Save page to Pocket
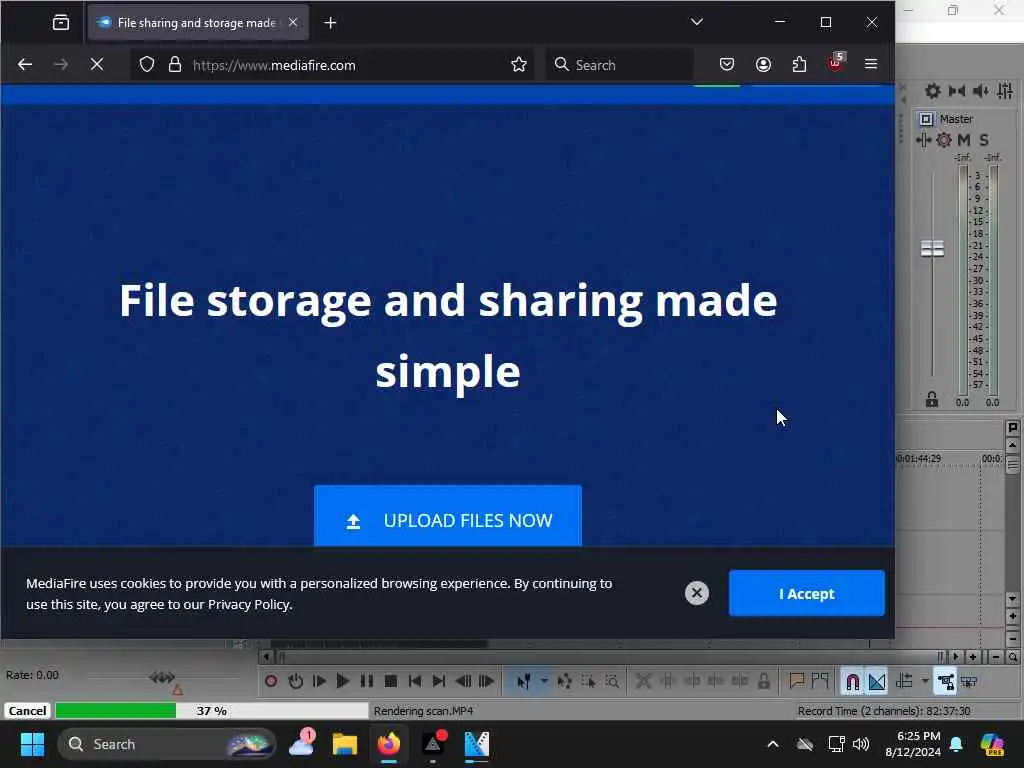1024x768 pixels. 727,65
